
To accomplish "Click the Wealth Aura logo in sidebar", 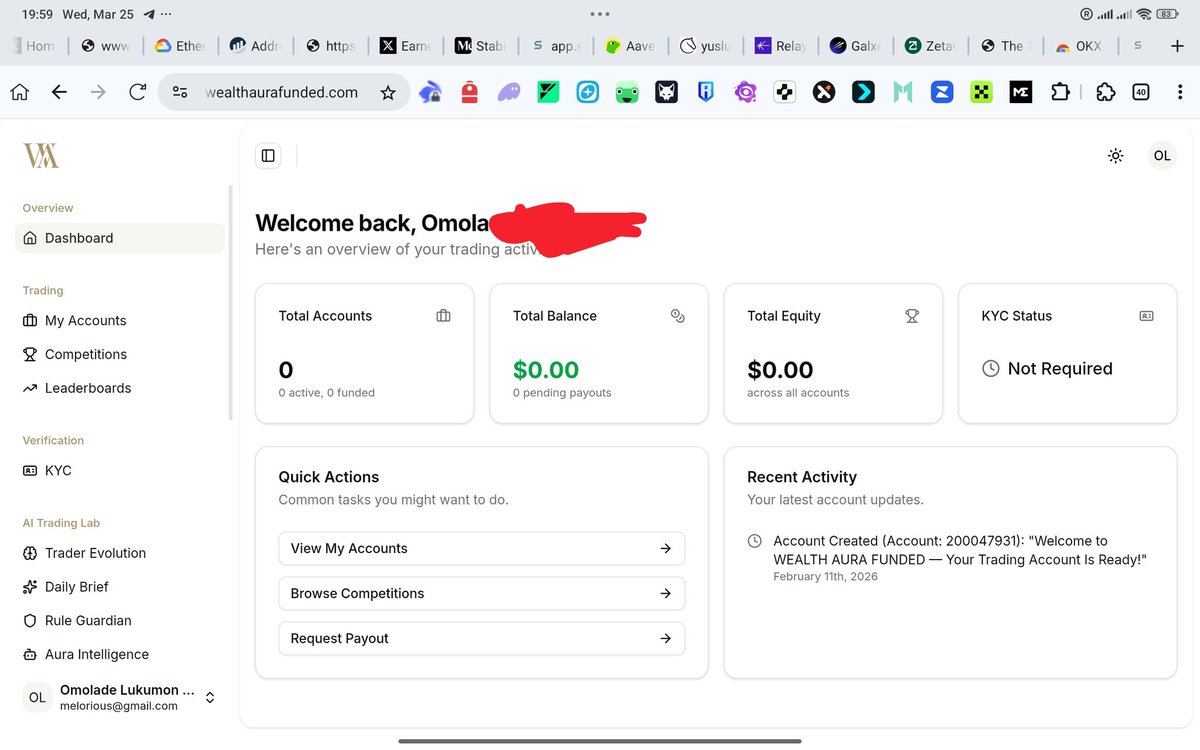I will click(x=41, y=155).
